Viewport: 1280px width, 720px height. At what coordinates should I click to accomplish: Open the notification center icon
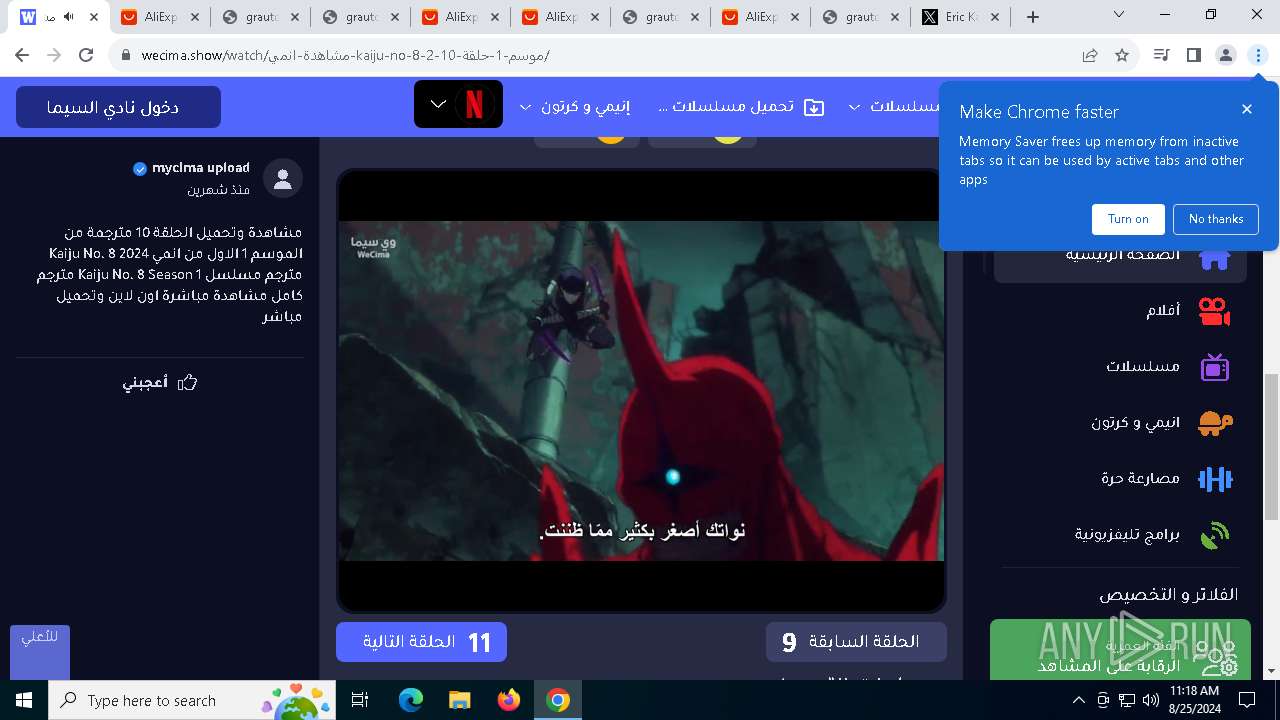click(1247, 700)
